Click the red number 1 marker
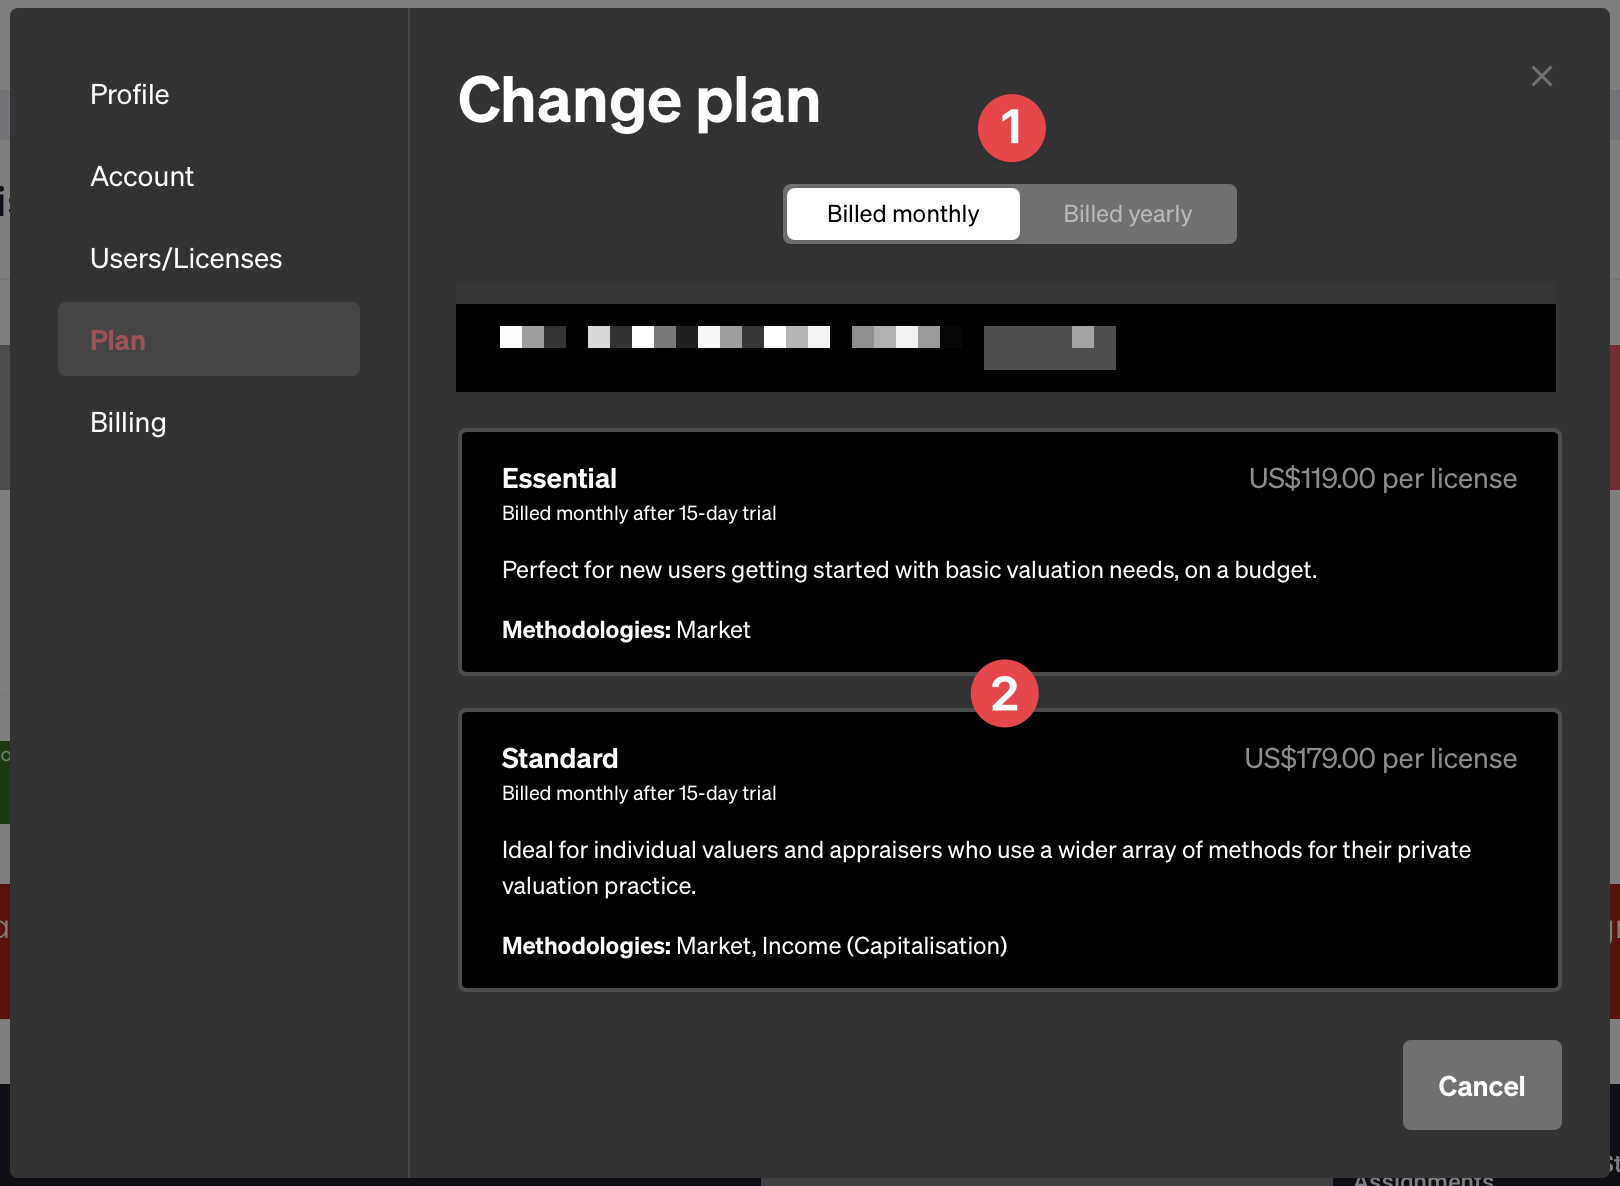Viewport: 1620px width, 1186px height. coord(1011,128)
